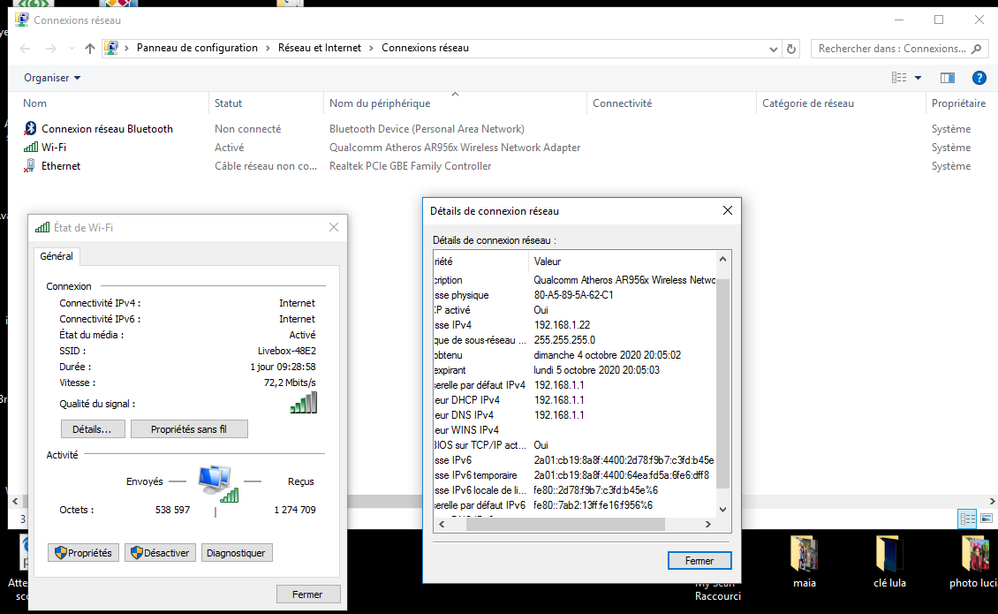Viewport: 998px width, 614px height.
Task: Select the Ethernet connection icon
Action: pos(30,166)
